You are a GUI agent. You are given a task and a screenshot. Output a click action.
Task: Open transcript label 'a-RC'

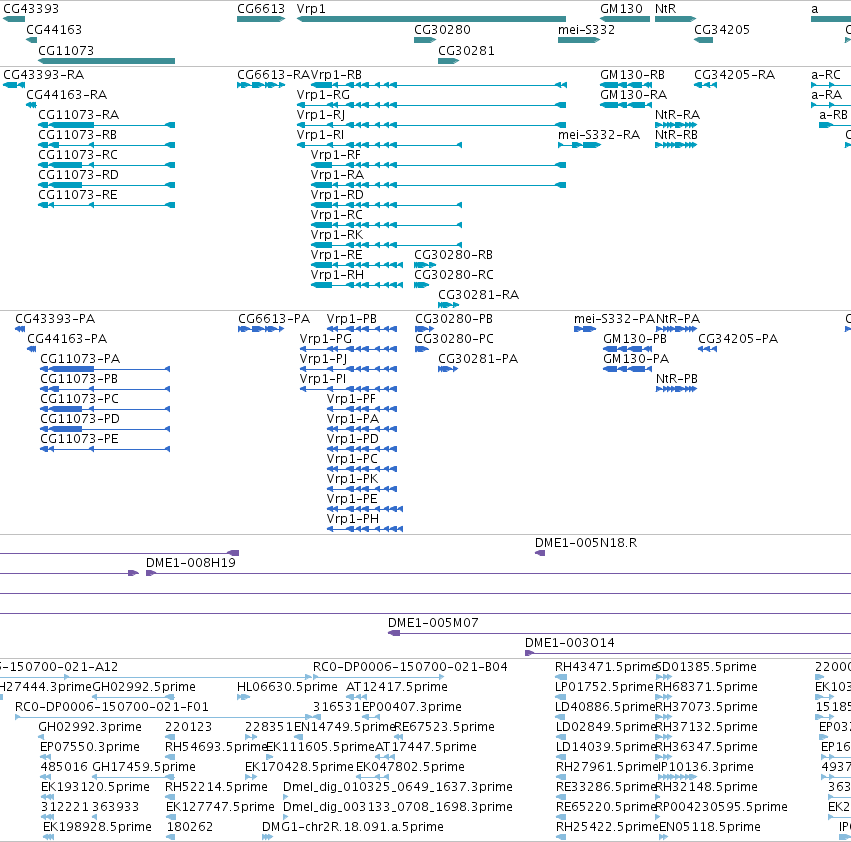point(825,75)
